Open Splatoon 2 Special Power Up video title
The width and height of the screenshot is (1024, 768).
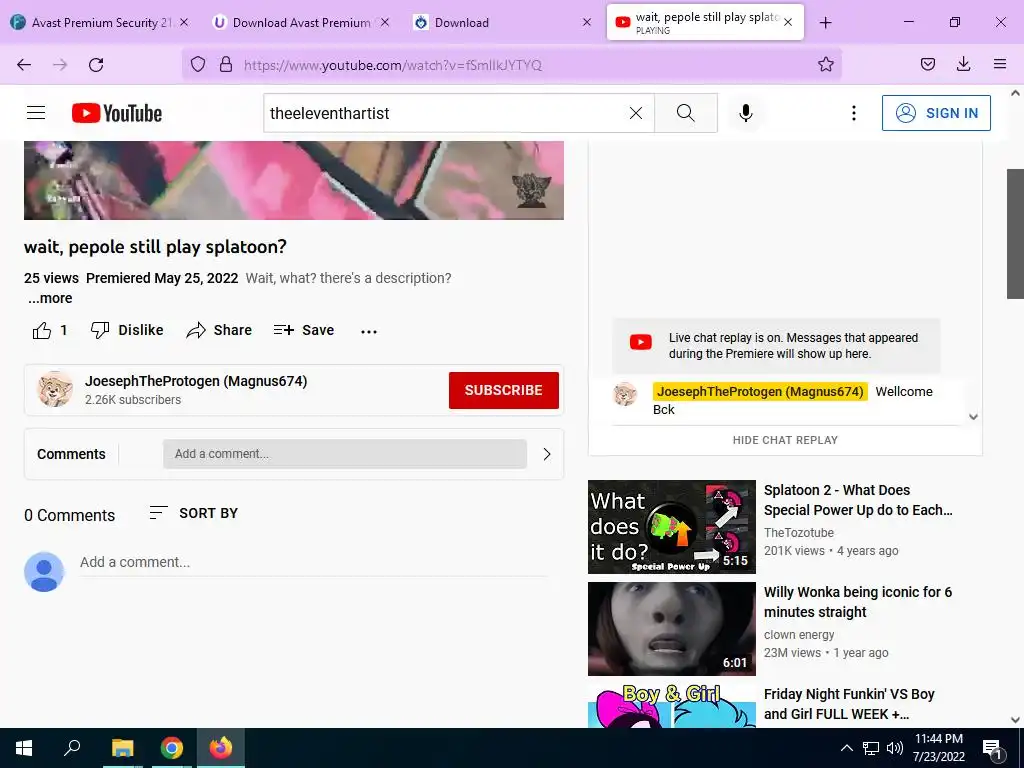tap(857, 500)
